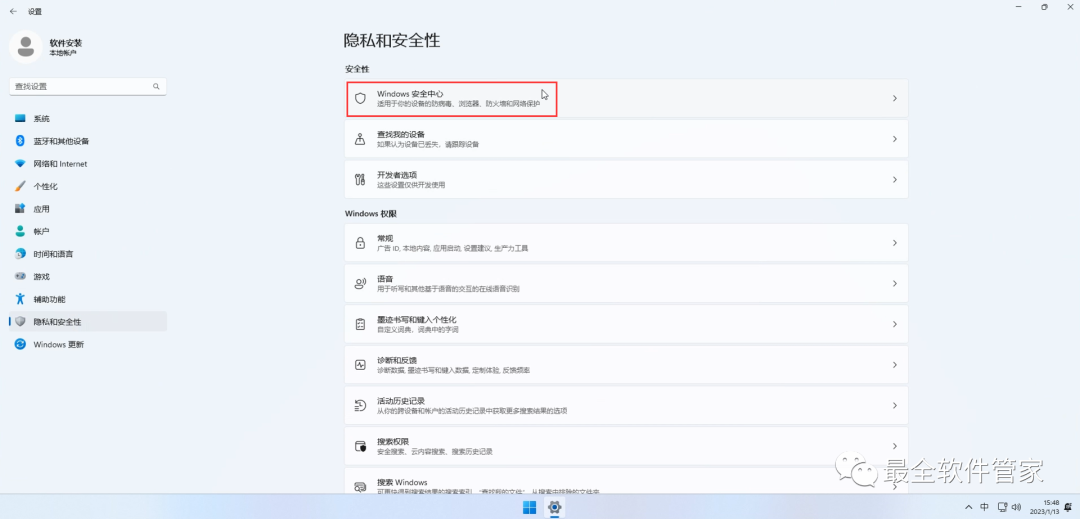Click the 游戏 controller icon
Image resolution: width=1080 pixels, height=519 pixels.
point(20,276)
